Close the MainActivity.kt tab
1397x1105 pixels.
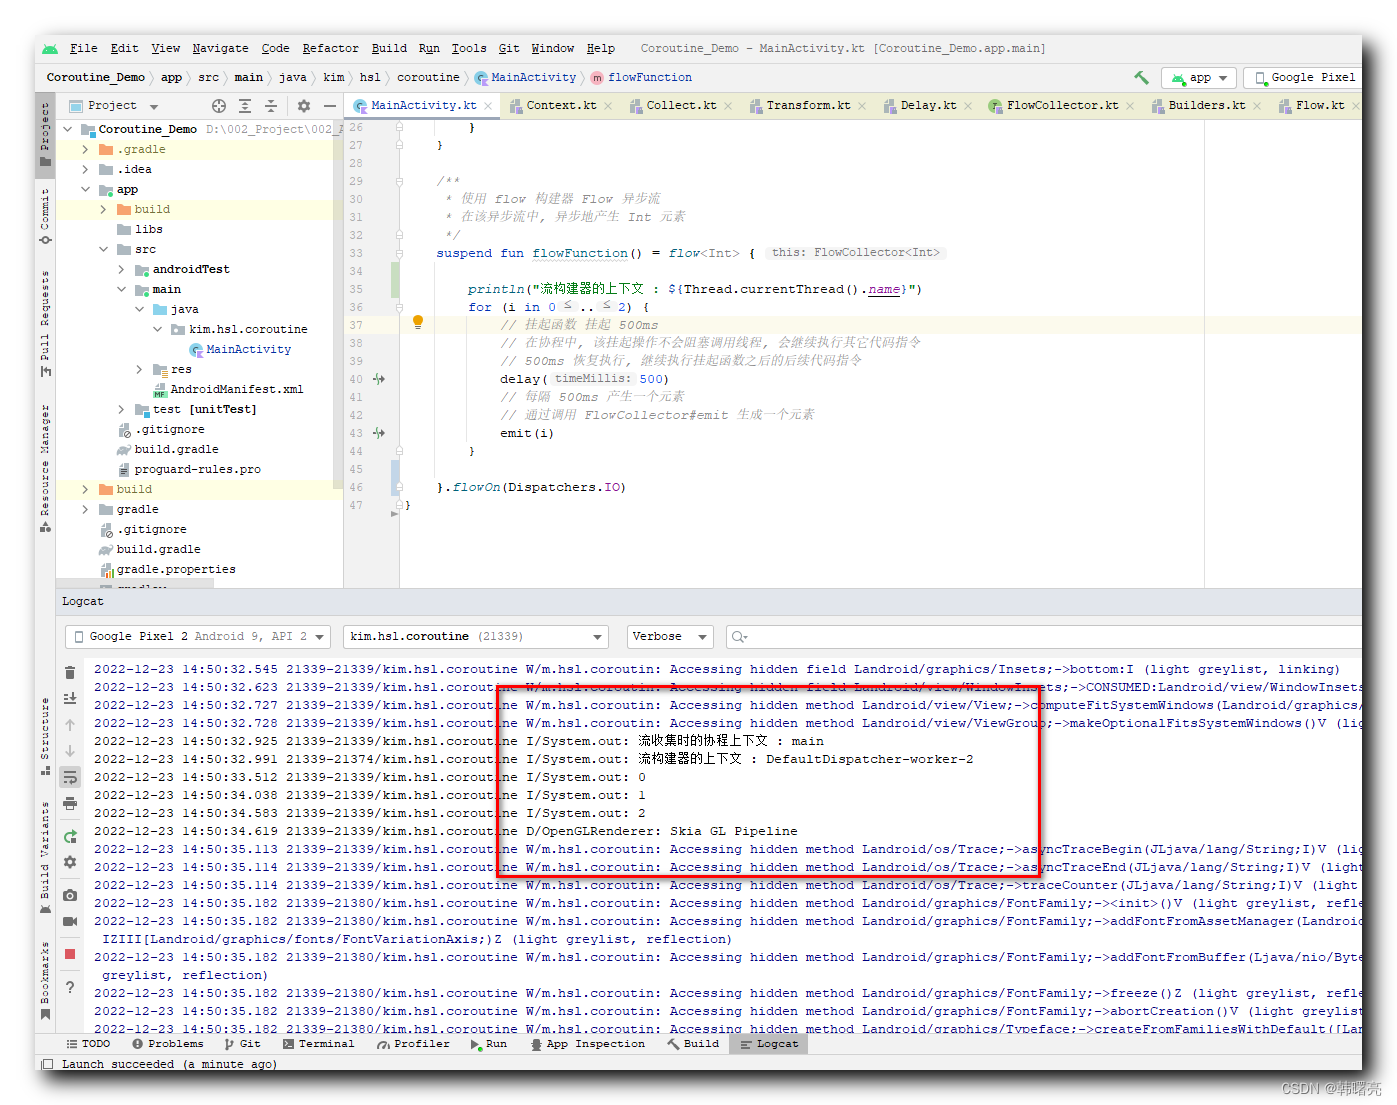[x=488, y=106]
